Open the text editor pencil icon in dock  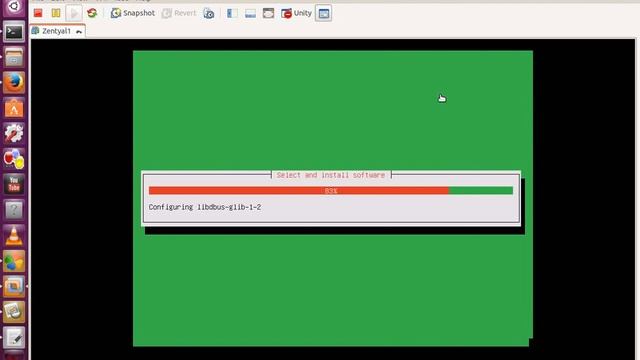pyautogui.click(x=14, y=338)
